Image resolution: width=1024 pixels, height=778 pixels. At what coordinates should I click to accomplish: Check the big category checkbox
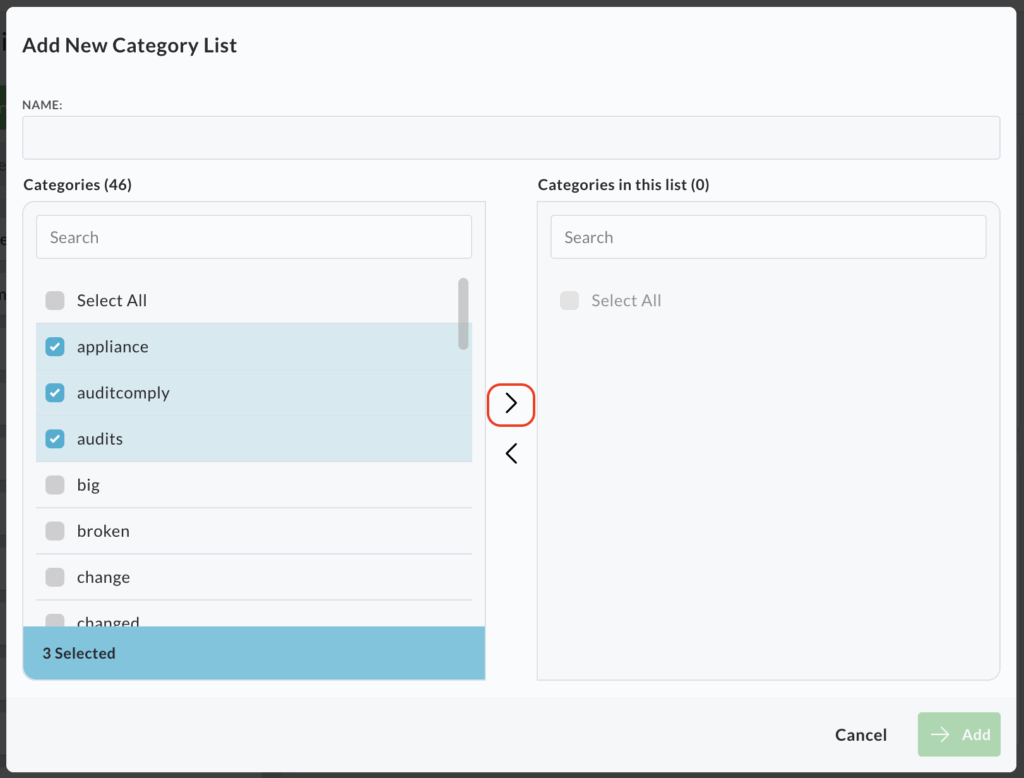tap(55, 485)
